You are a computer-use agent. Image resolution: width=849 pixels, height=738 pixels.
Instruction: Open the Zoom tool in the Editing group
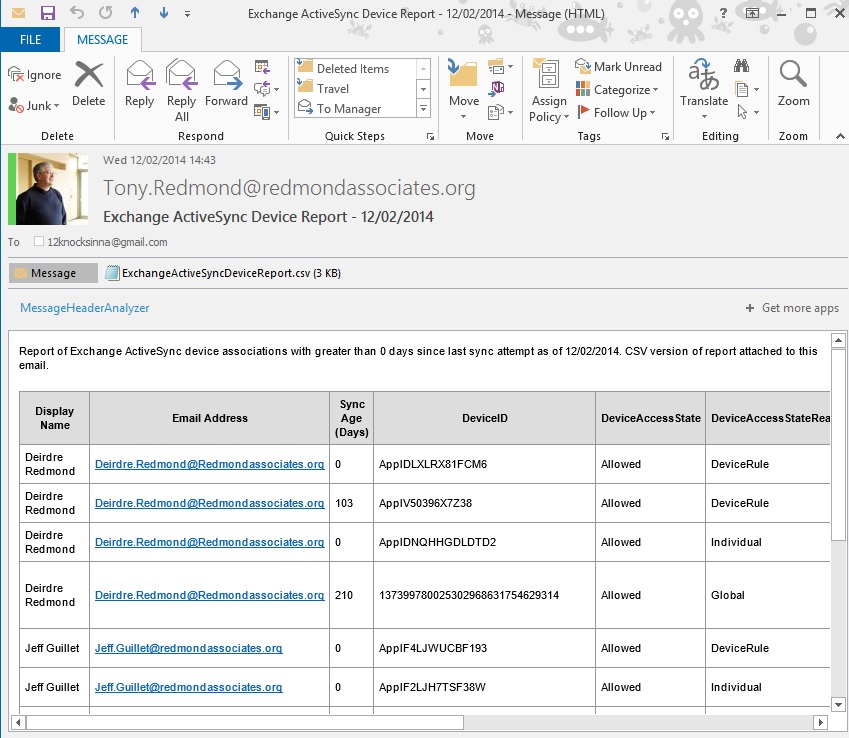click(x=793, y=85)
